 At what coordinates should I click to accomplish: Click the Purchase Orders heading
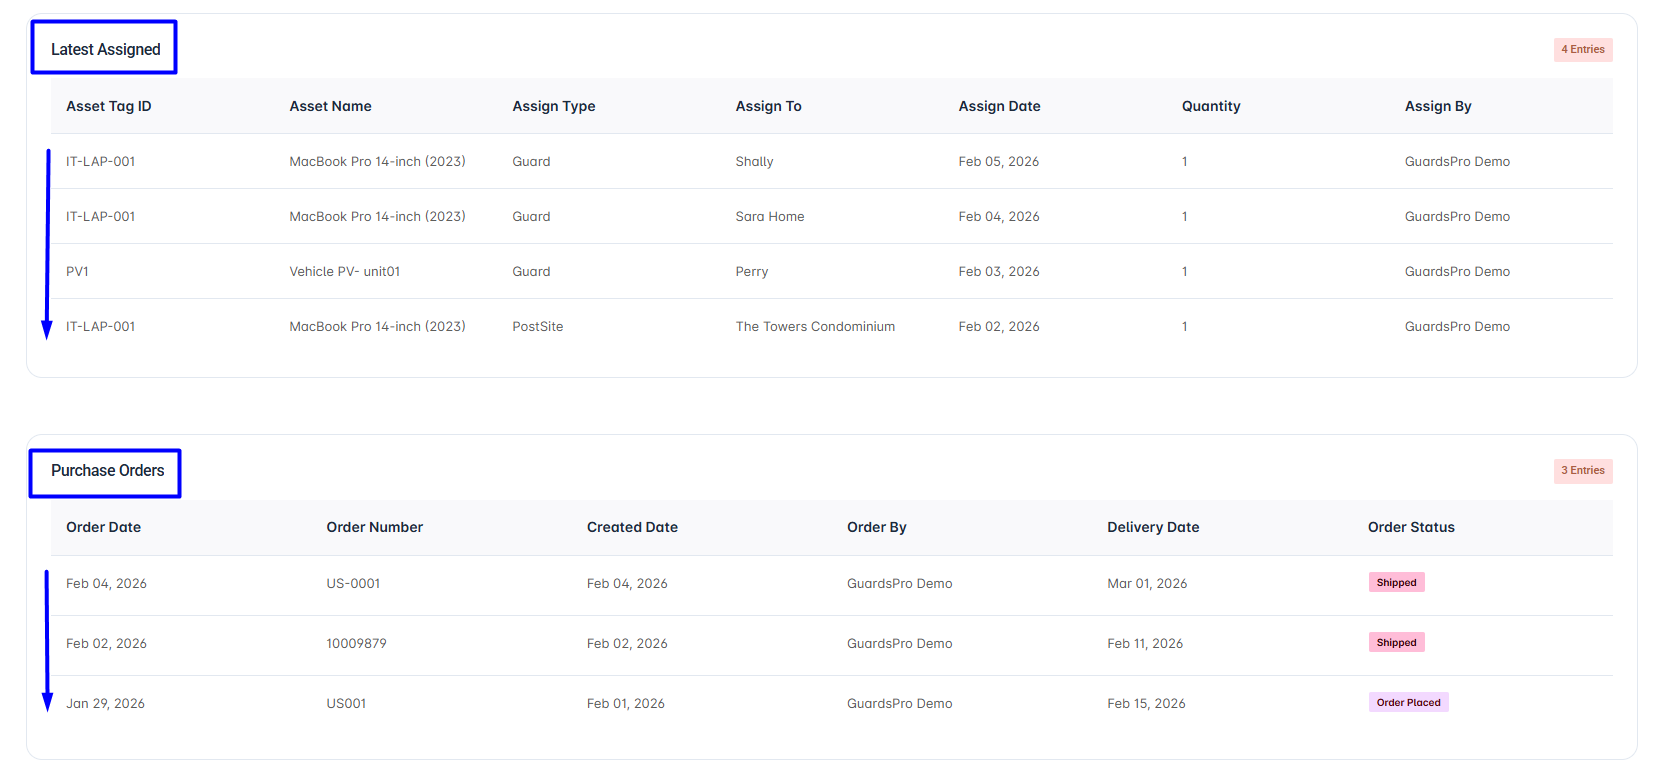(x=107, y=470)
